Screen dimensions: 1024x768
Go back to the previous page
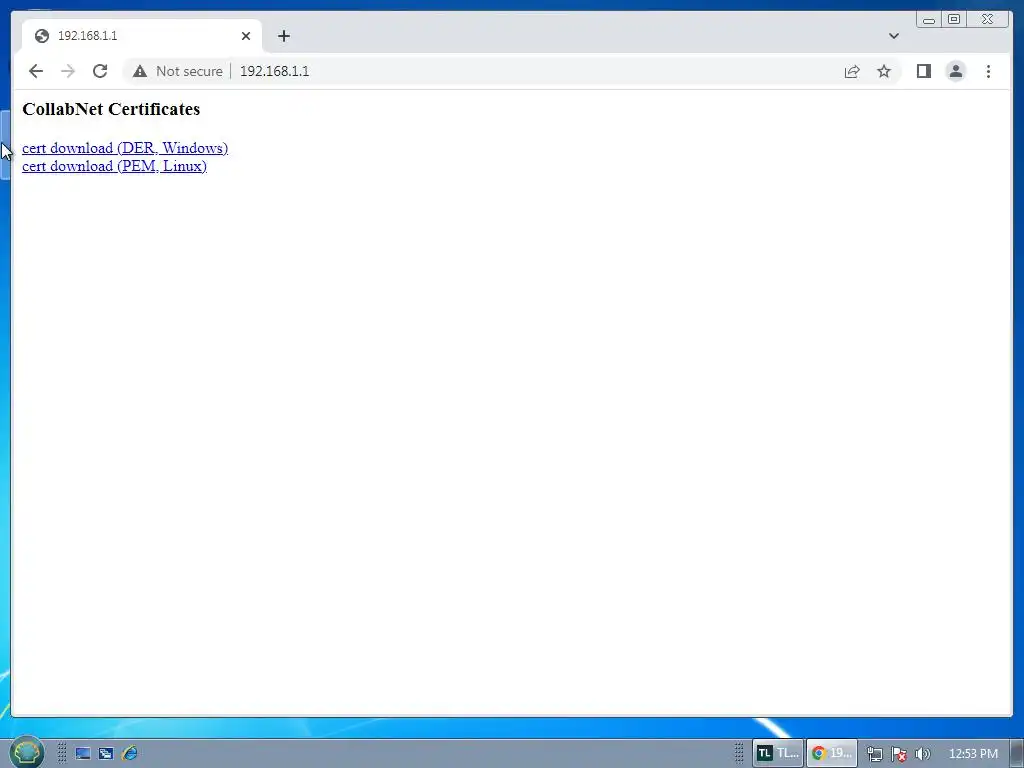point(36,71)
